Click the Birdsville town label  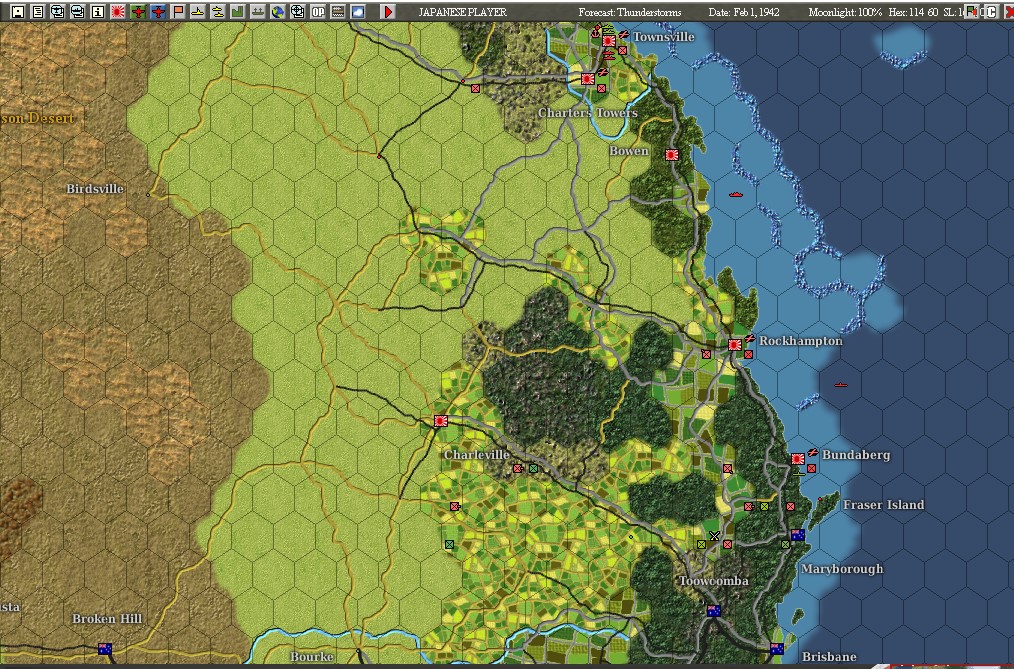coord(95,189)
